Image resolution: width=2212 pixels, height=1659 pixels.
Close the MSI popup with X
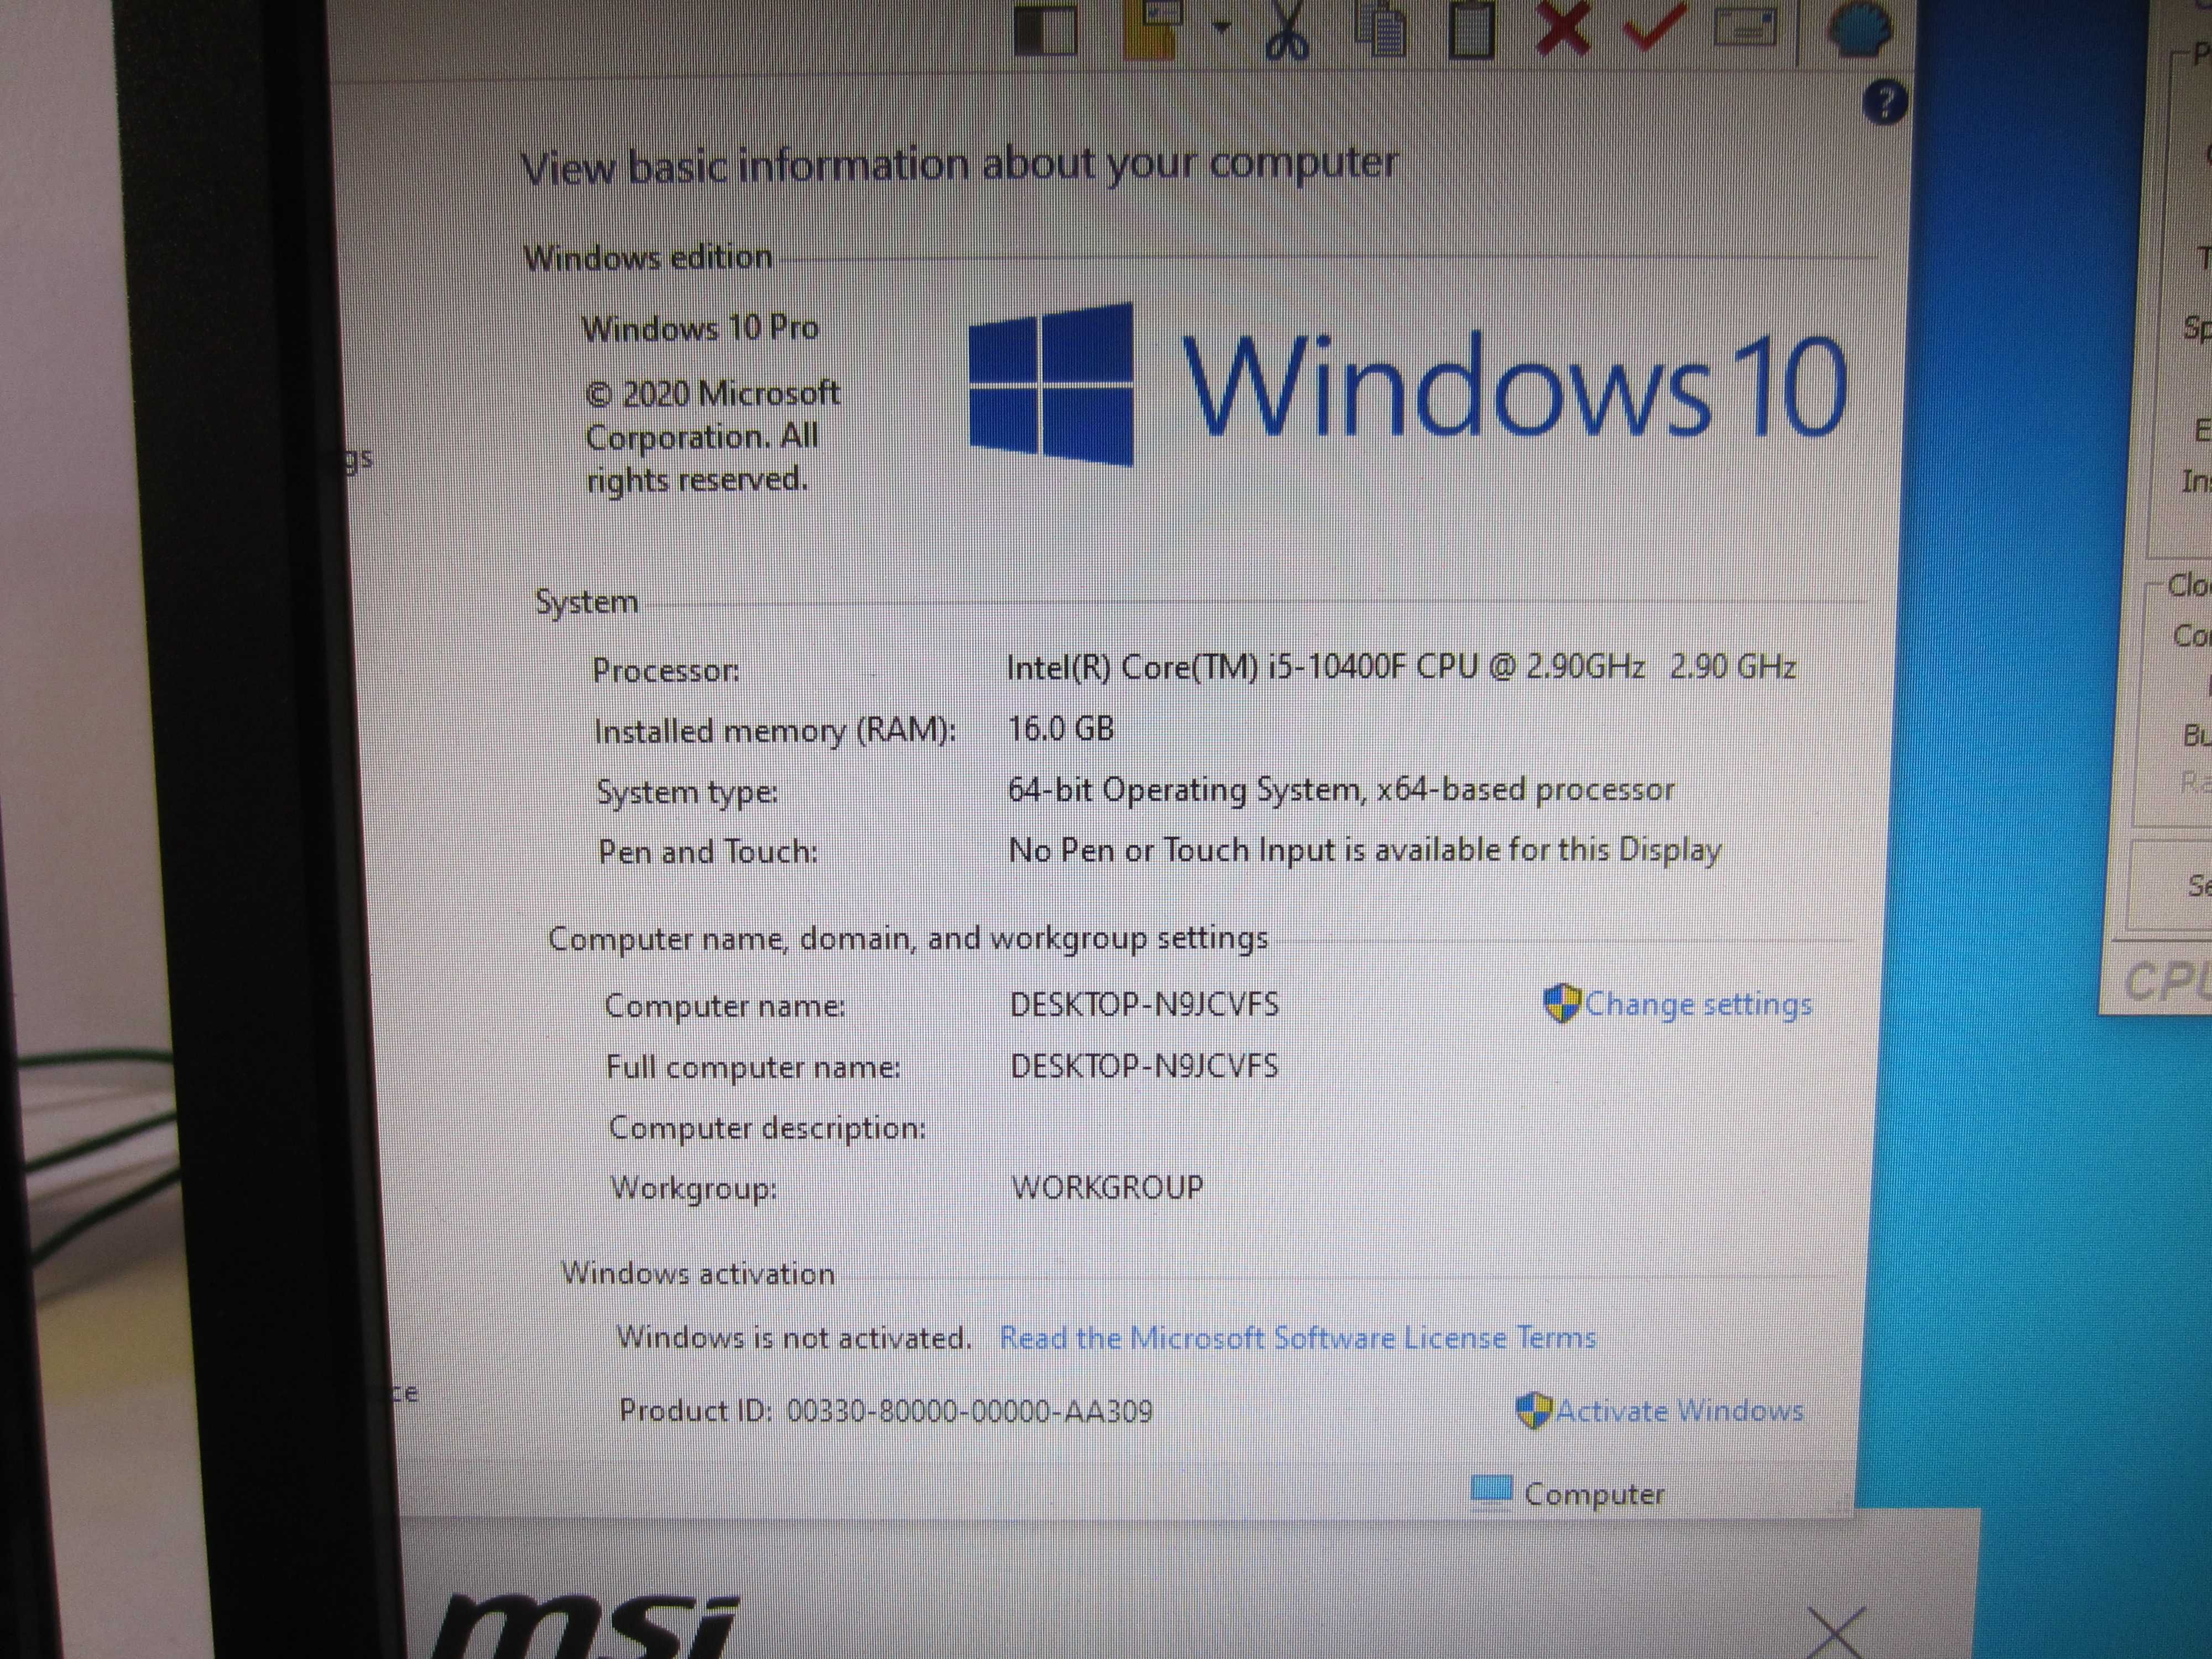(x=1836, y=1632)
